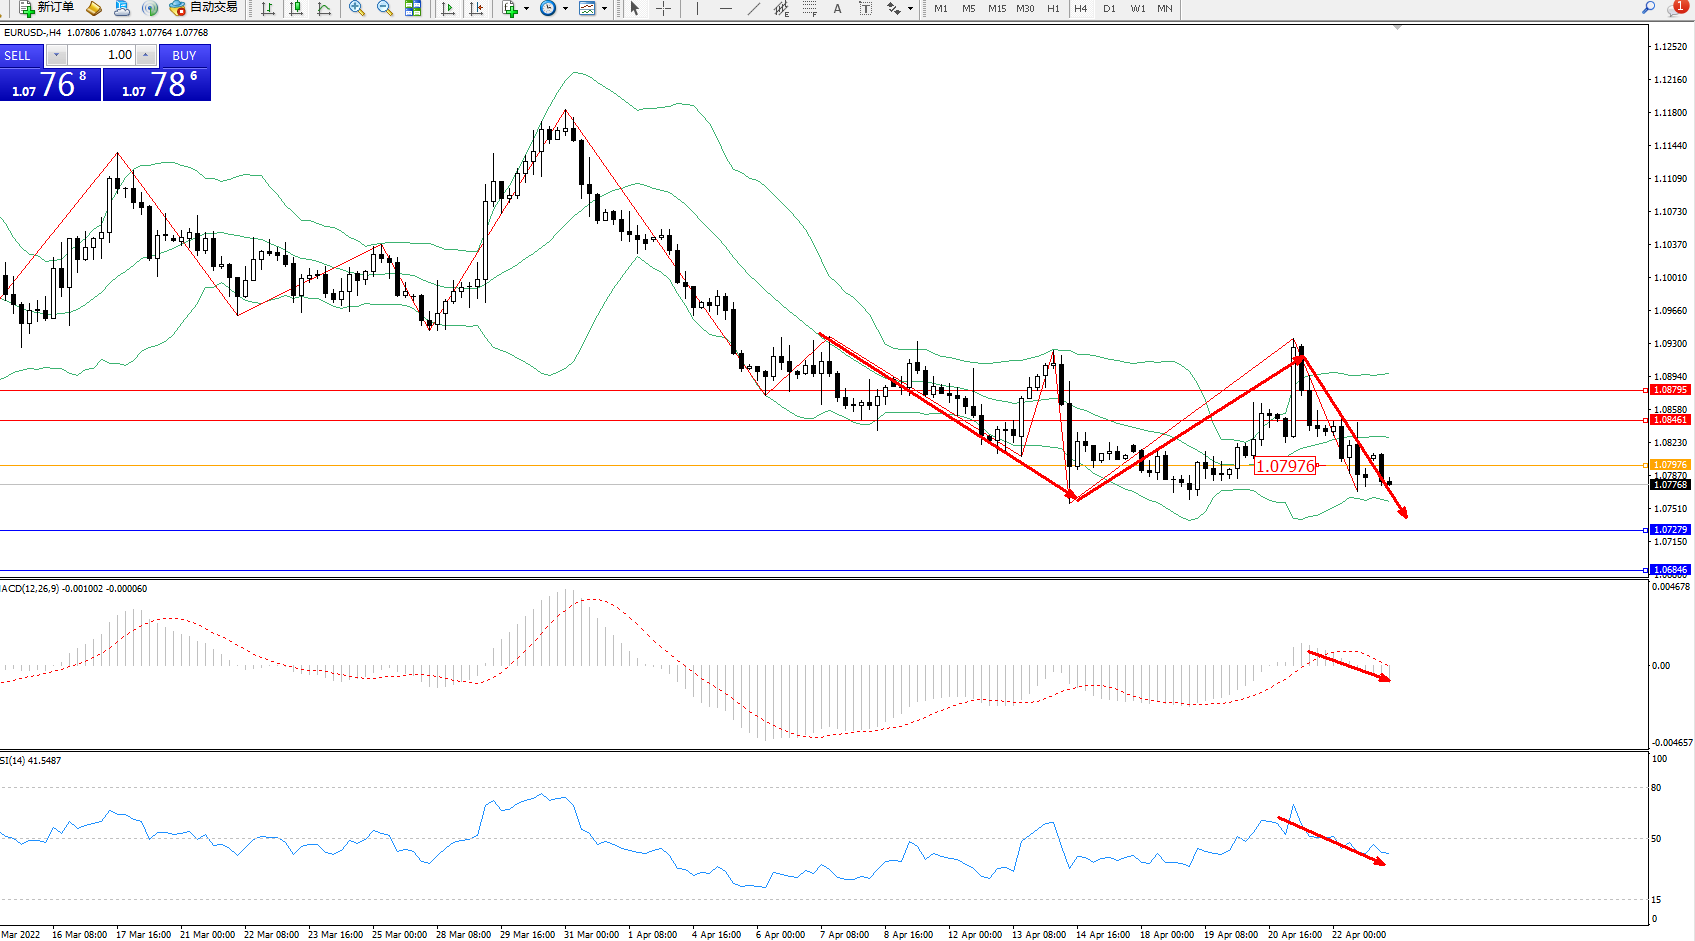Screen dimensions: 1695x941
Task: Select the crosshair tool
Action: click(x=663, y=8)
